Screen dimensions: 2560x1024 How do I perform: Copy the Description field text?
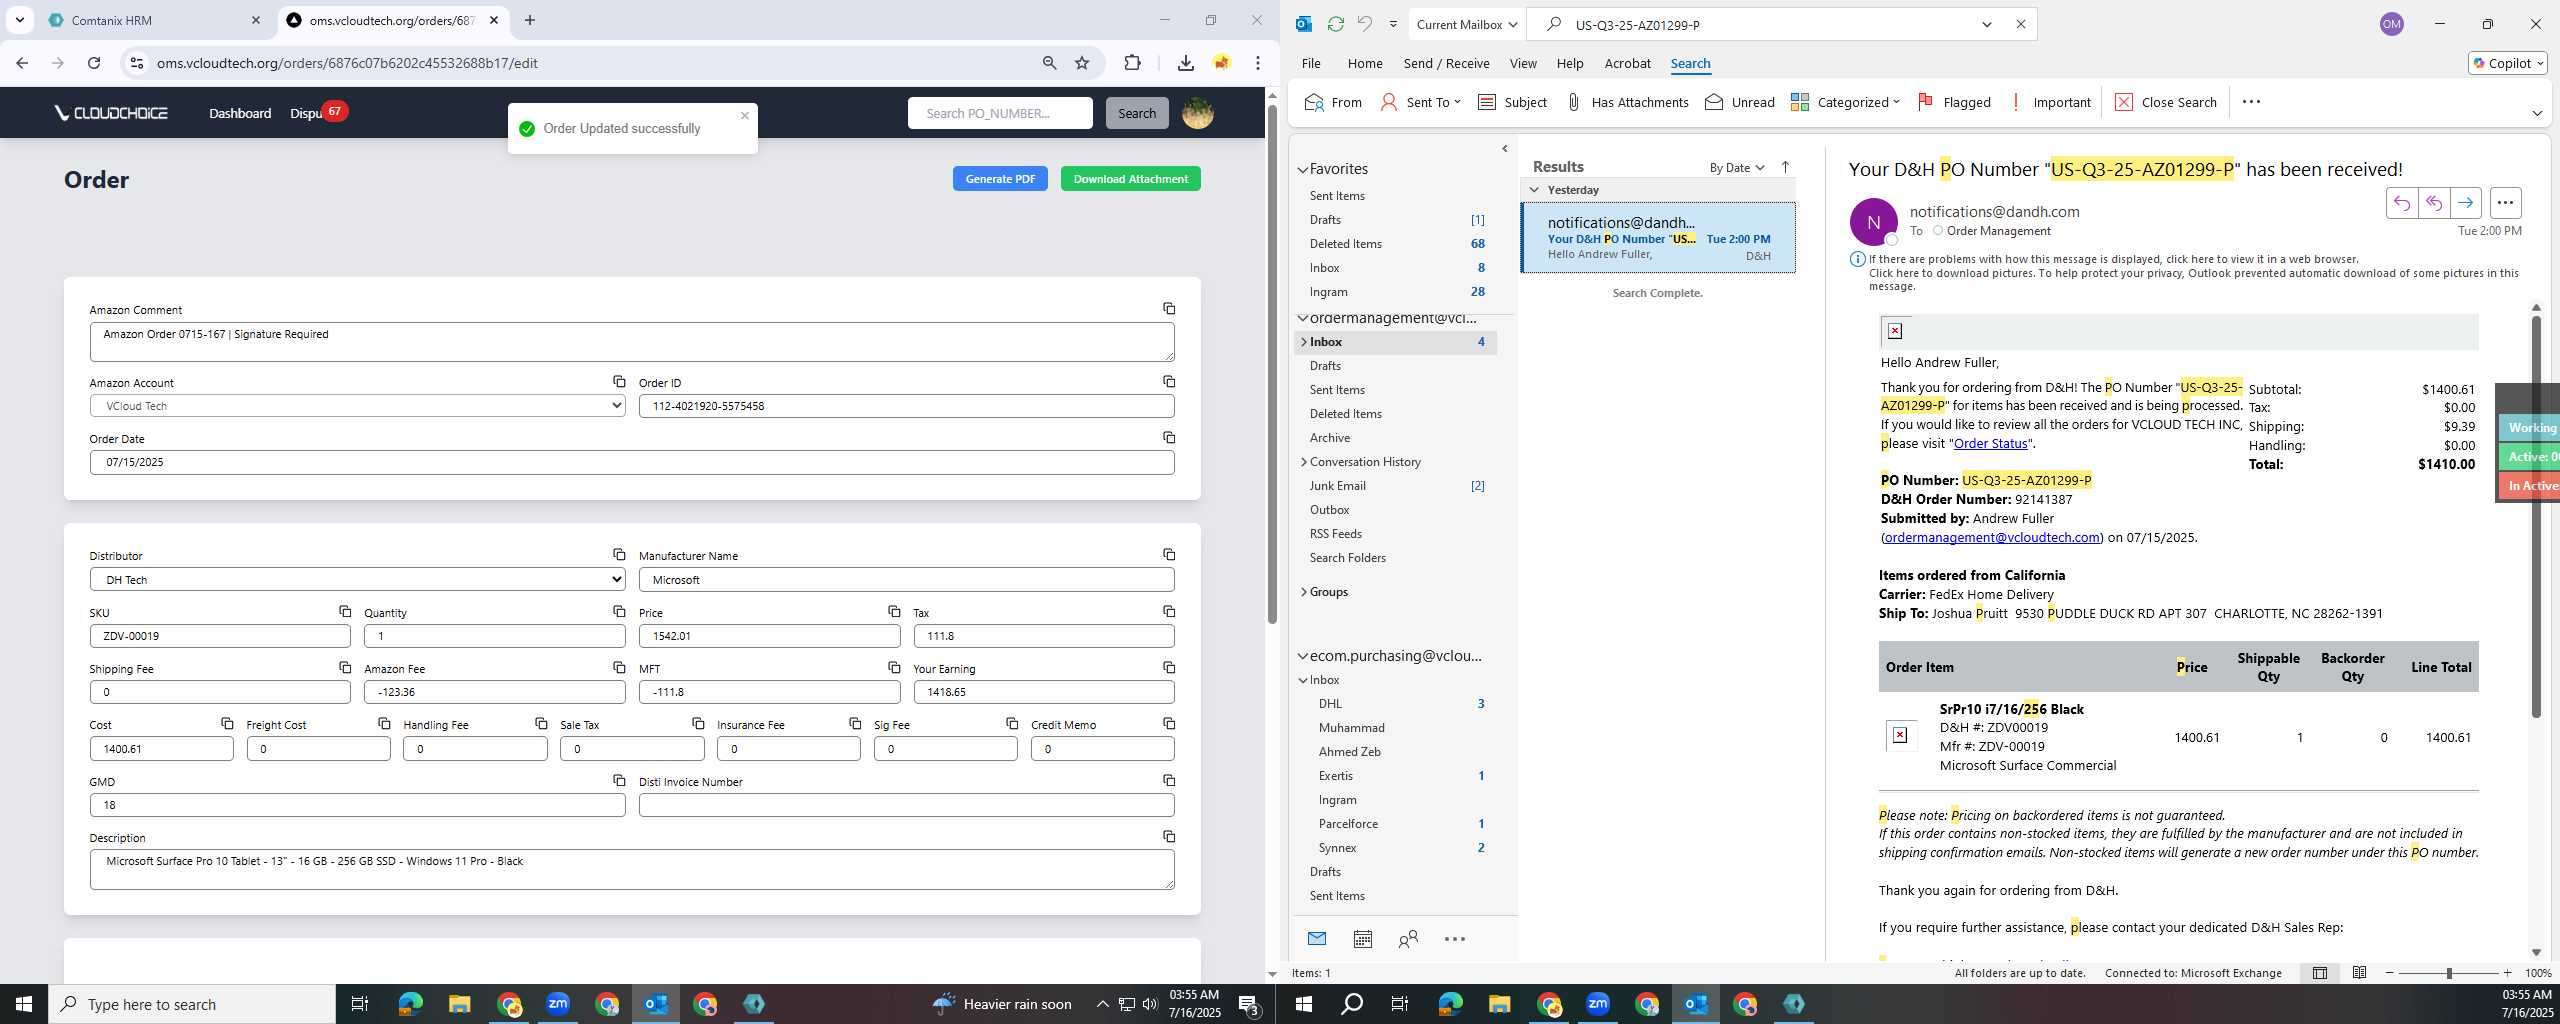tap(1168, 836)
